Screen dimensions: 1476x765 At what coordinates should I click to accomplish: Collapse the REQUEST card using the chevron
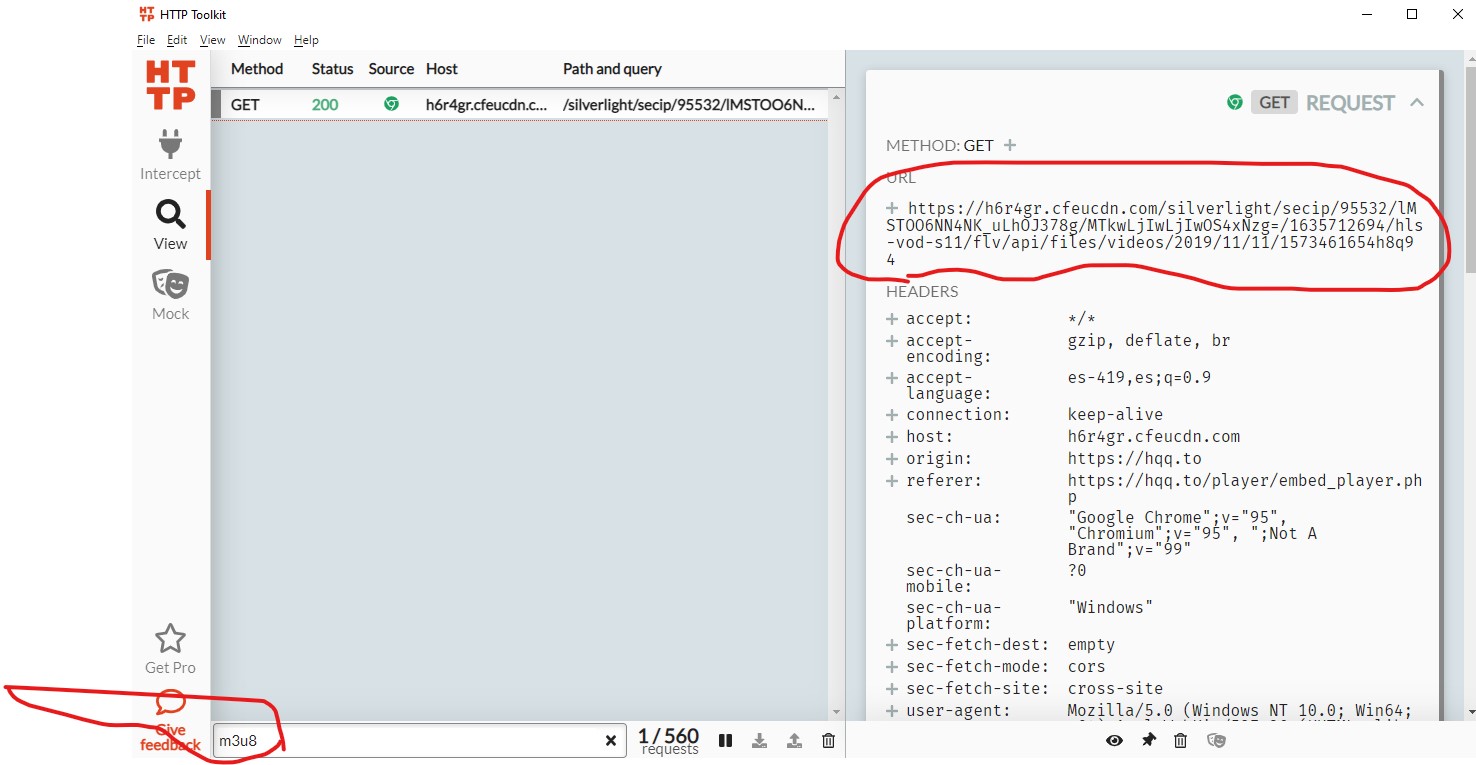coord(1417,102)
